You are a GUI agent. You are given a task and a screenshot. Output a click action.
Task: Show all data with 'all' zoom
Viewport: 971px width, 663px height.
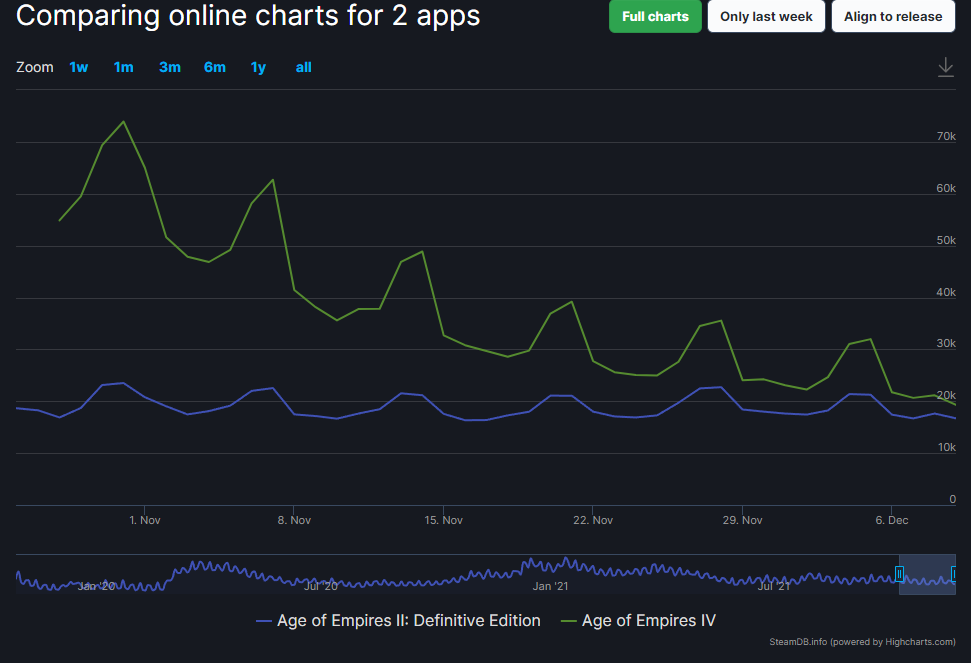(303, 67)
